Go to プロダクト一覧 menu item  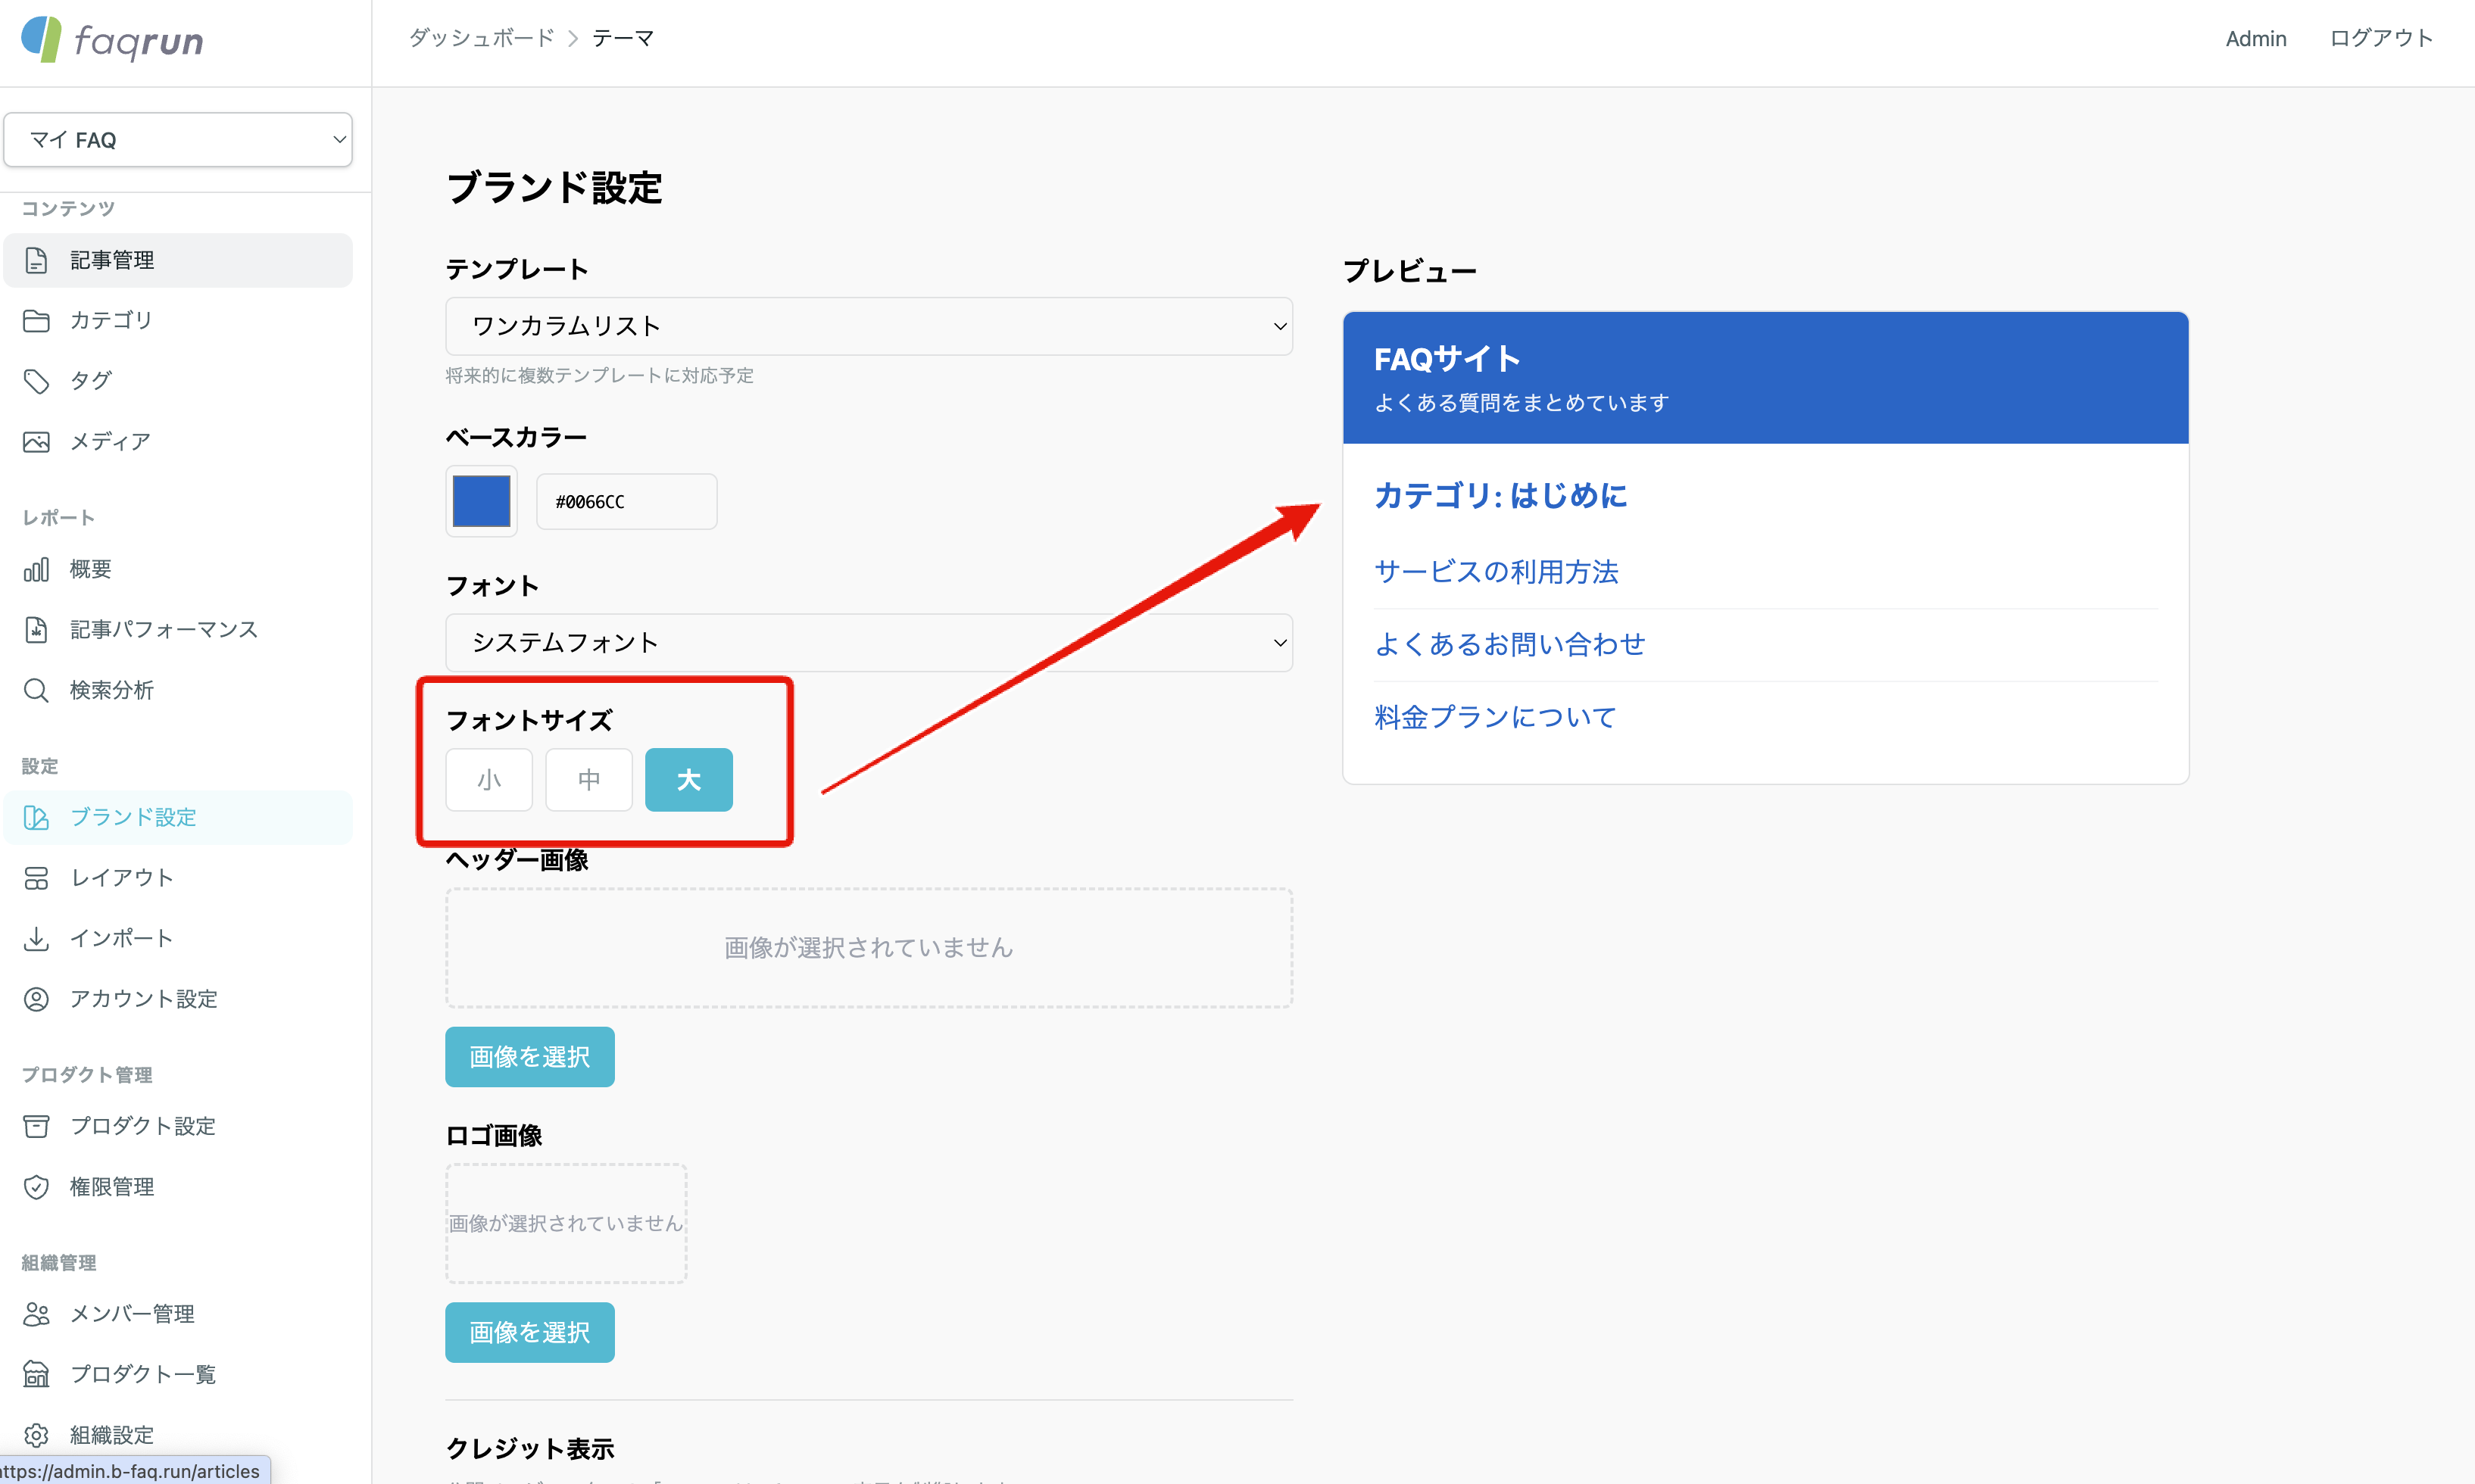(178, 1375)
